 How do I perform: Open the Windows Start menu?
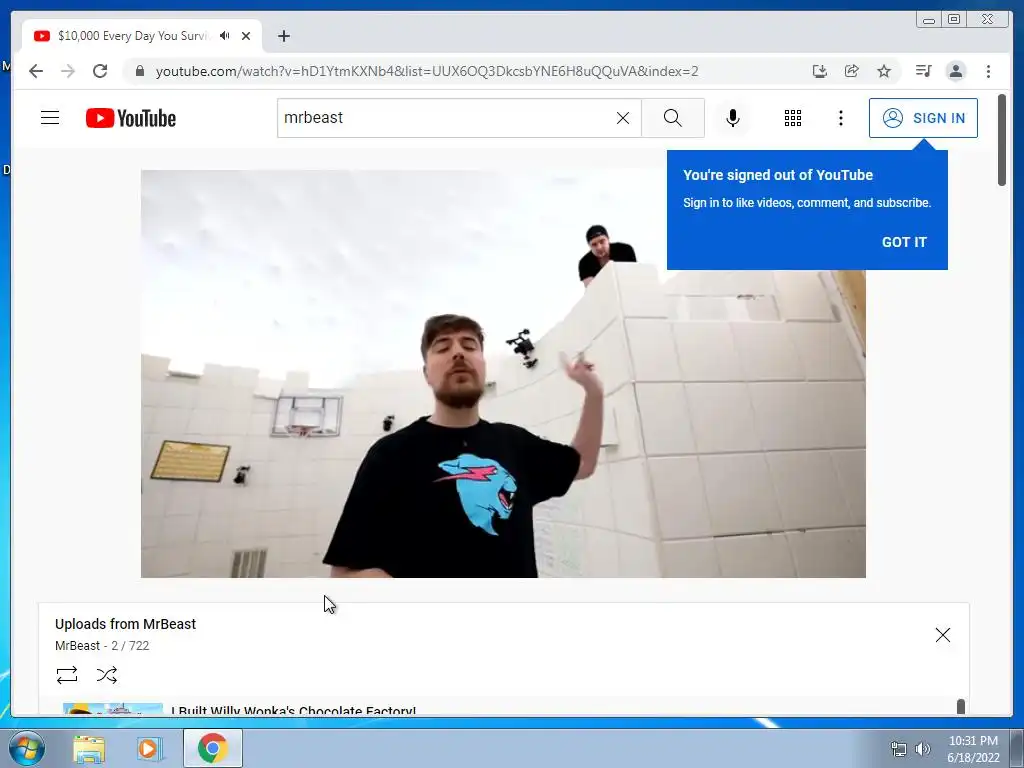(27, 748)
